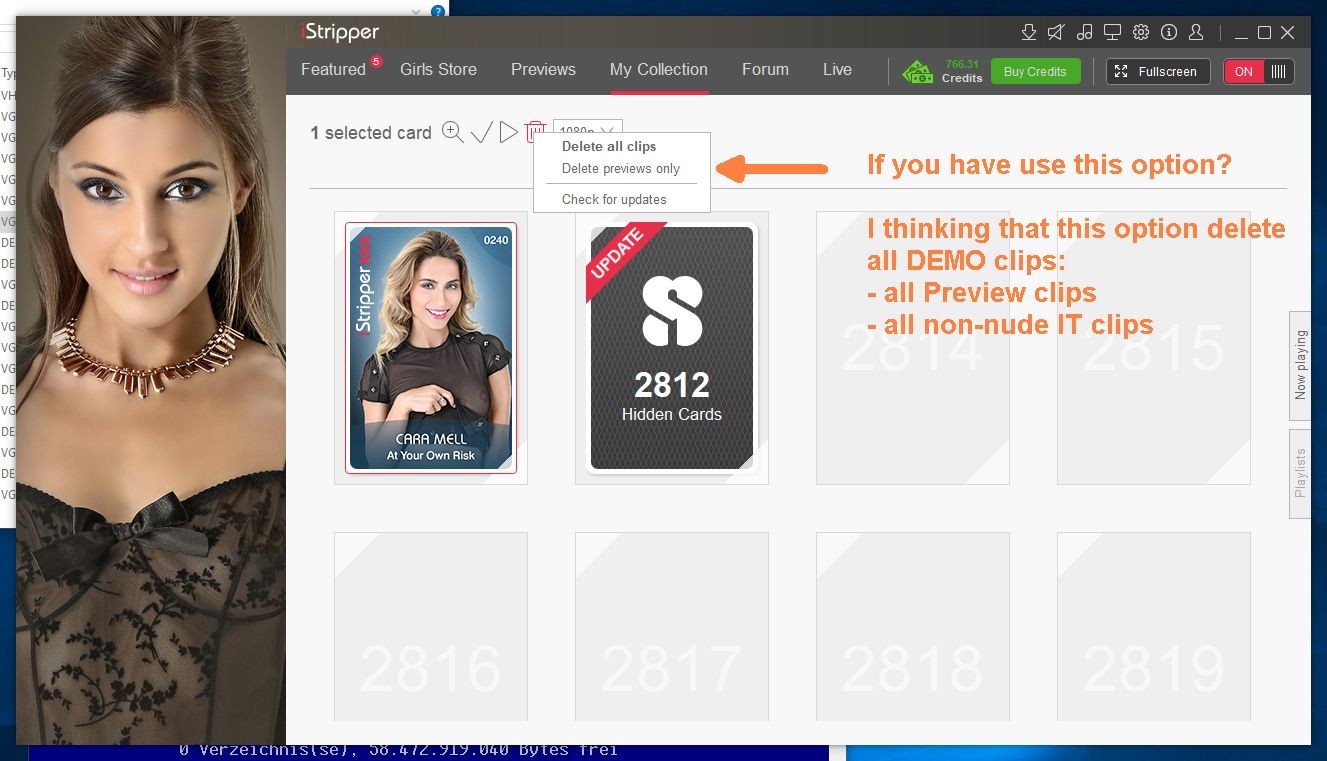Open the Now playing side tab
This screenshot has height=761, width=1327.
pyautogui.click(x=1300, y=365)
